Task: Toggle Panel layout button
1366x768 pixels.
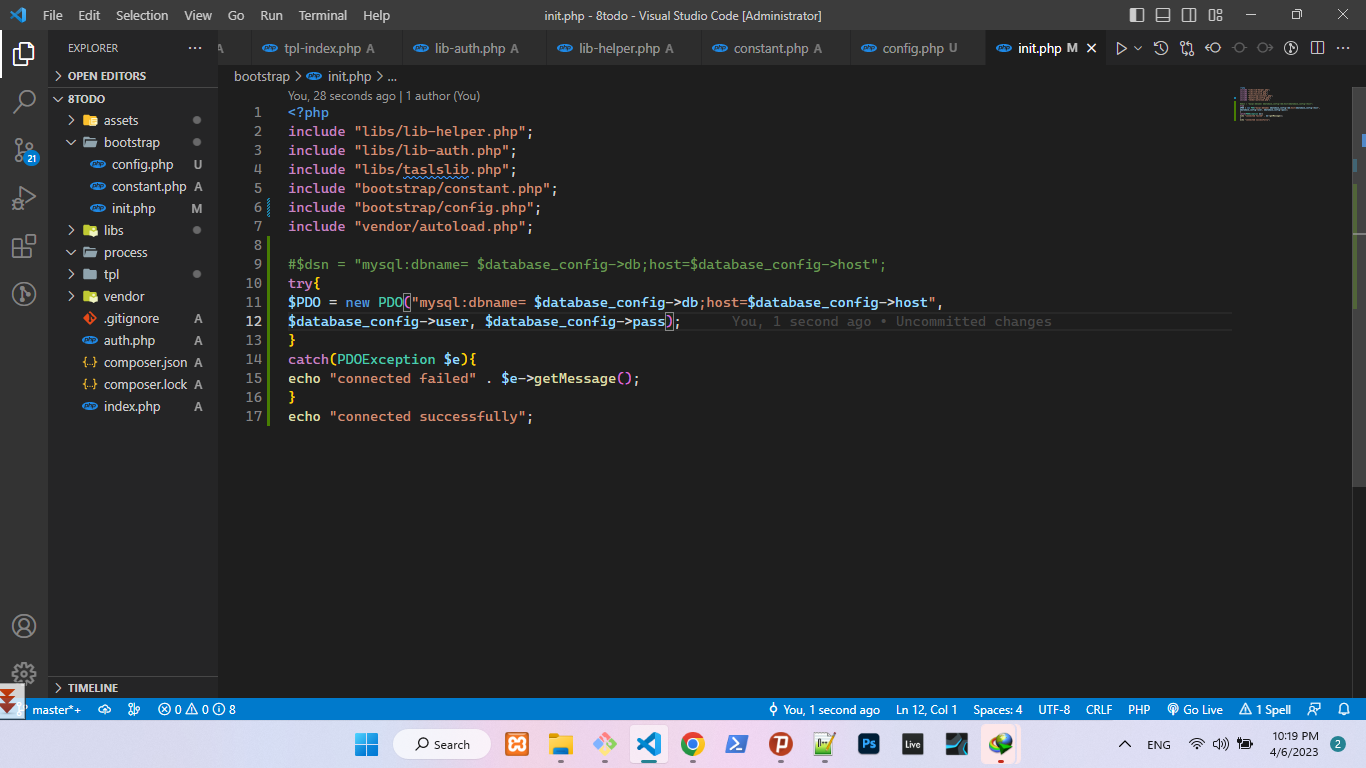Action: tap(1163, 15)
